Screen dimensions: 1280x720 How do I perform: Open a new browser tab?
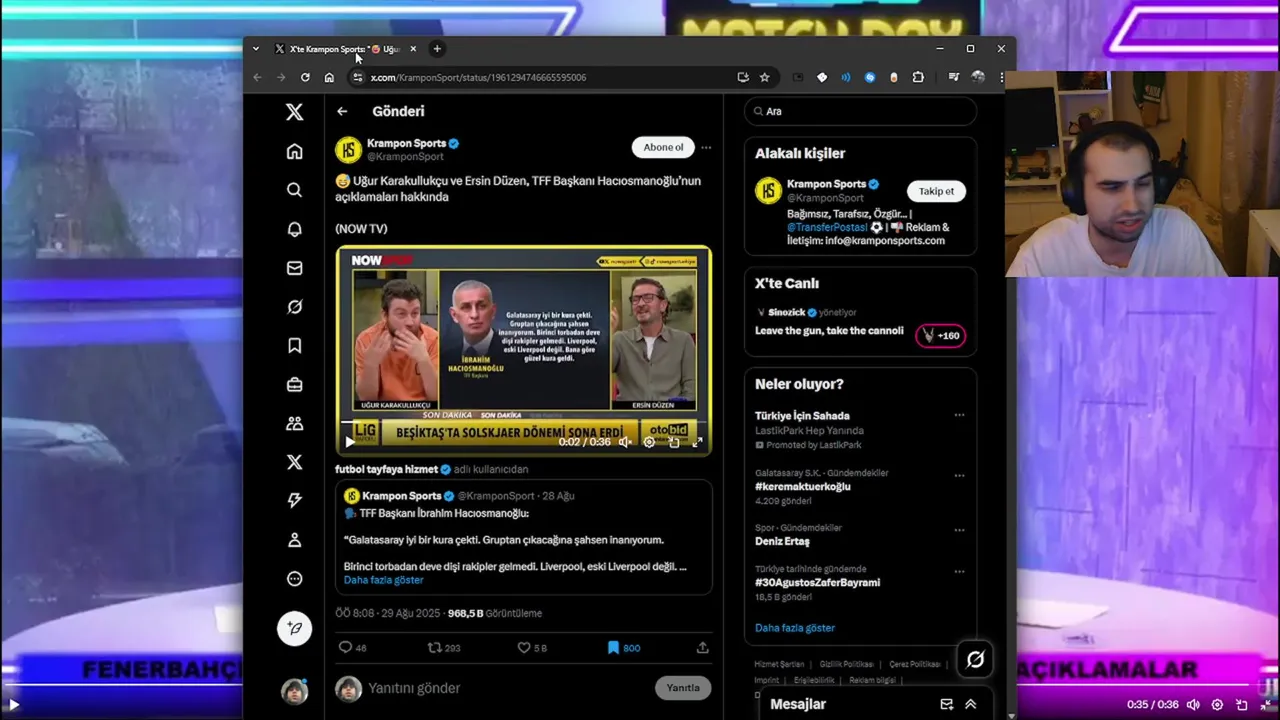coord(437,49)
